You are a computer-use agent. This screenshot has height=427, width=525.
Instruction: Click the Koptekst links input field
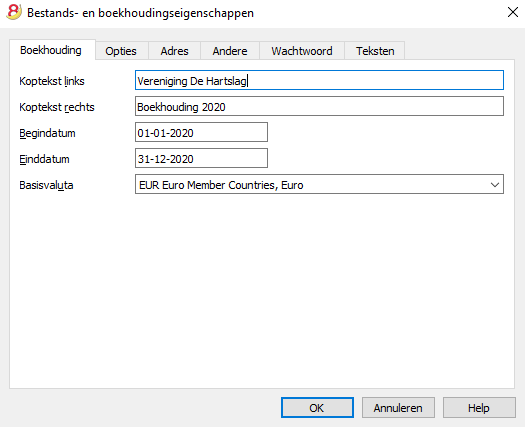point(319,80)
